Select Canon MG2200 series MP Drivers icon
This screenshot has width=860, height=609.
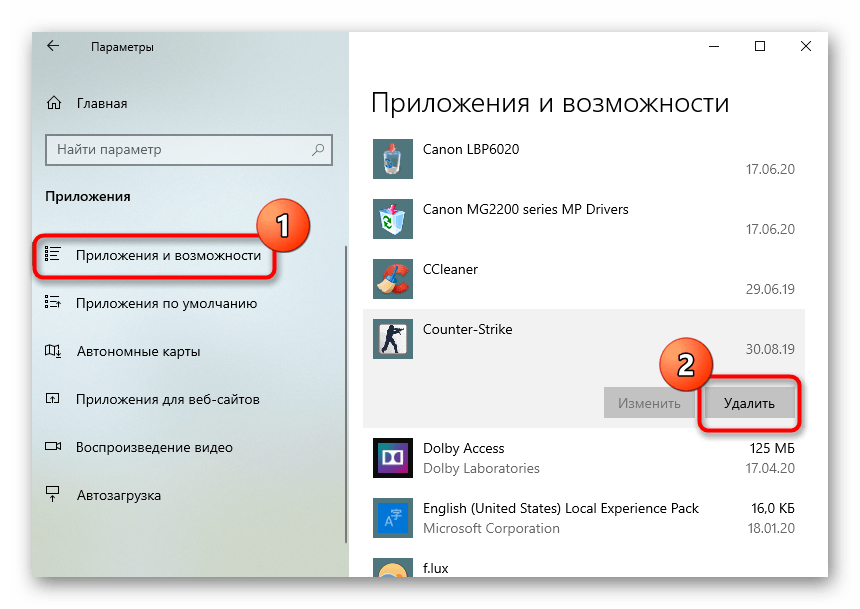392,219
